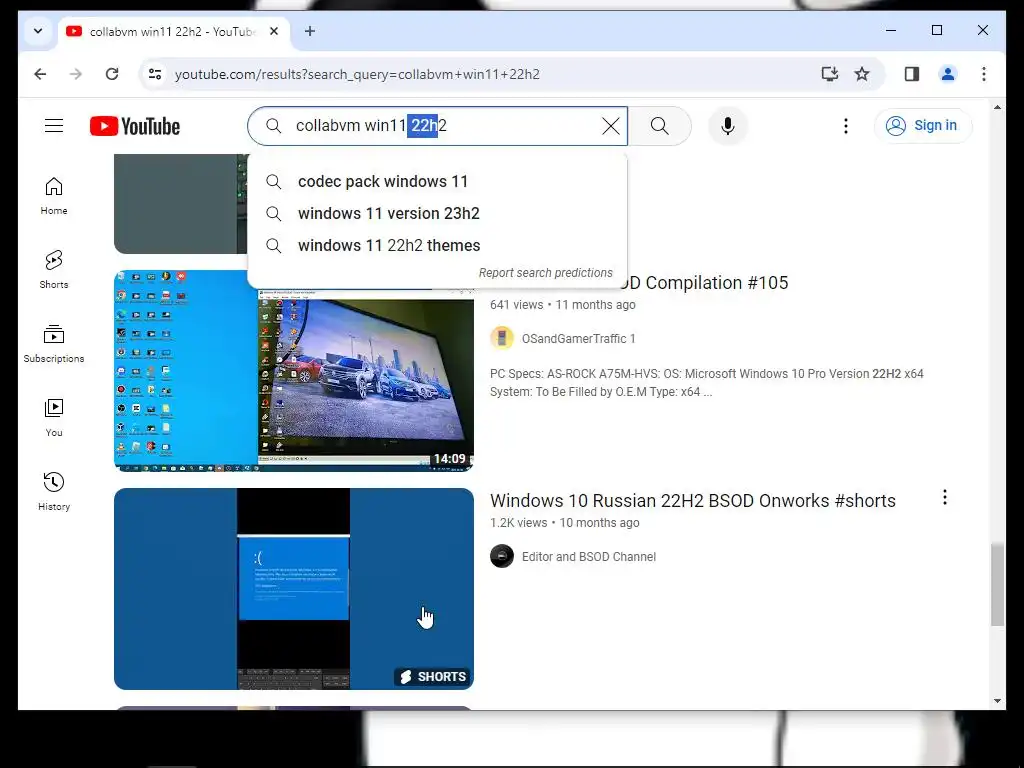Screen dimensions: 1024x768
Task: Open You section in sidebar
Action: [54, 417]
